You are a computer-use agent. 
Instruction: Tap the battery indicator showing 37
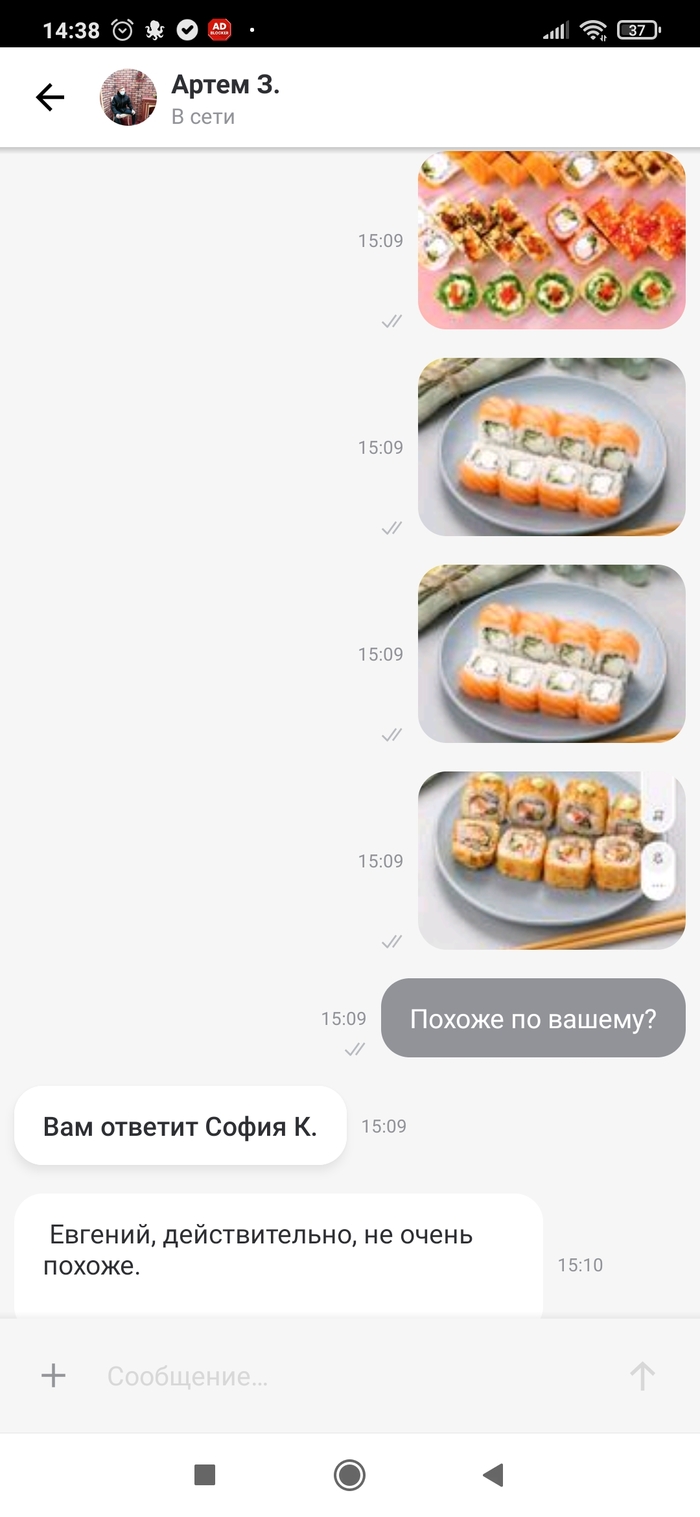point(638,30)
